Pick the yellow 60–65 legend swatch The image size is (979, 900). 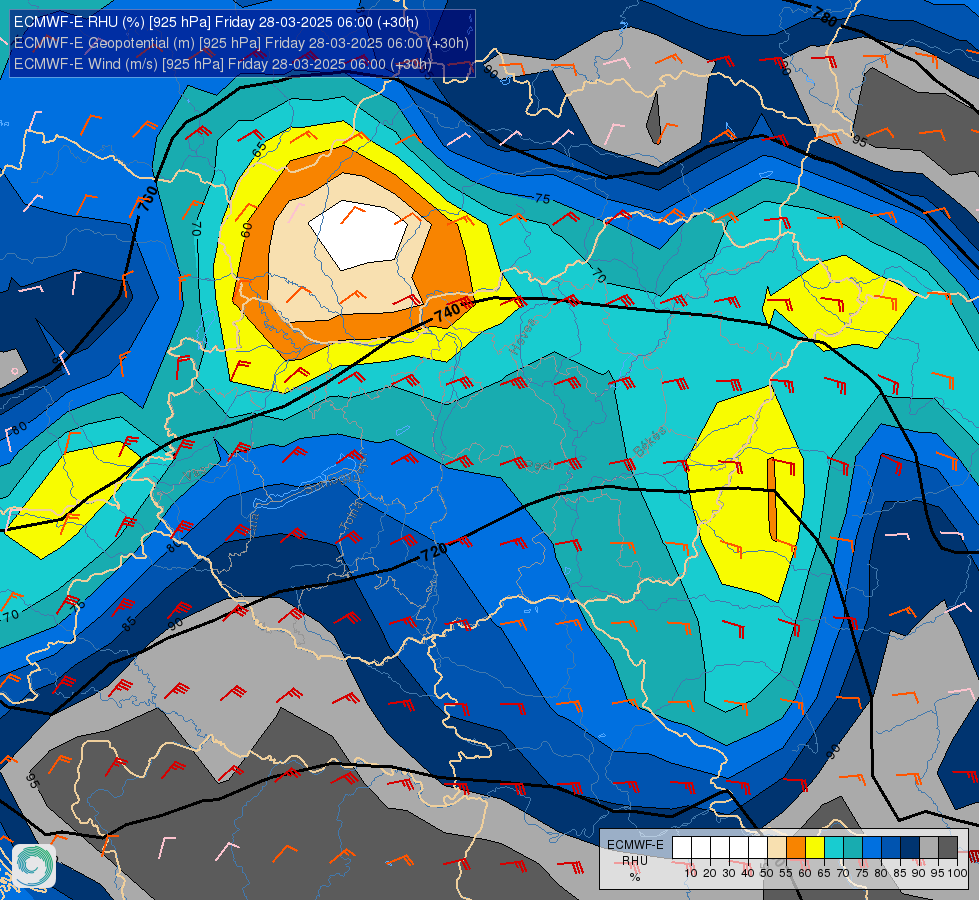point(815,847)
